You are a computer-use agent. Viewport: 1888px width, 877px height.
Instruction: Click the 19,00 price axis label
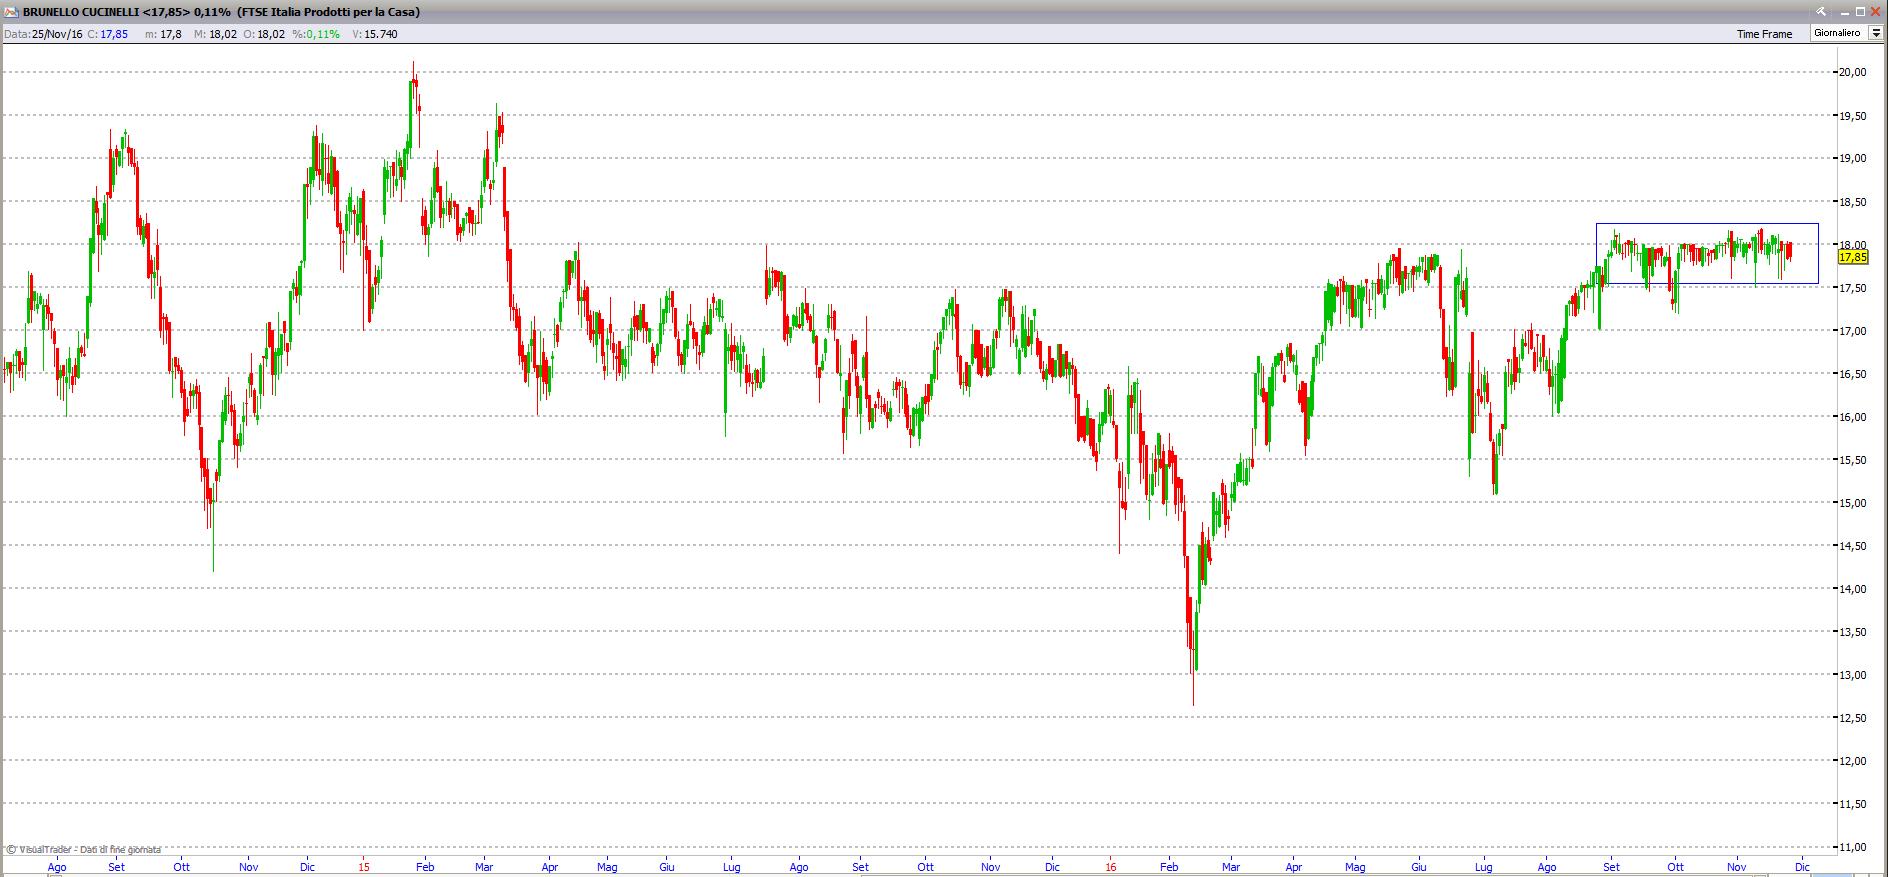1852,158
